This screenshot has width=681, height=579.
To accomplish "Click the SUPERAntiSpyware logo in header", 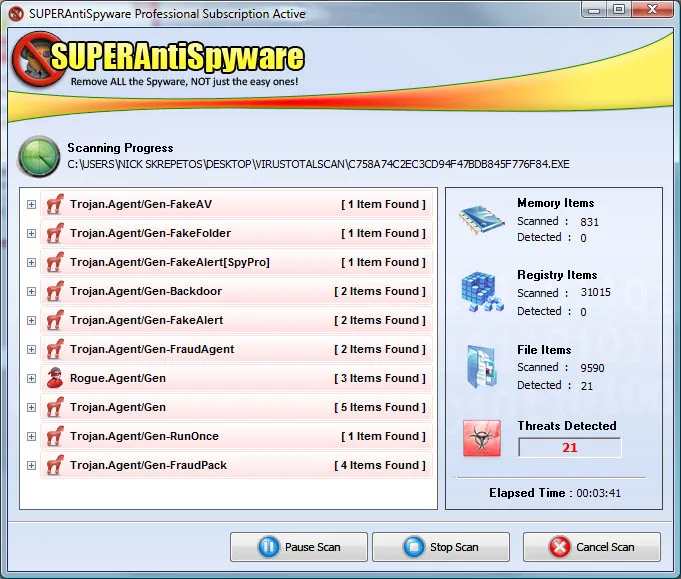I will (158, 60).
